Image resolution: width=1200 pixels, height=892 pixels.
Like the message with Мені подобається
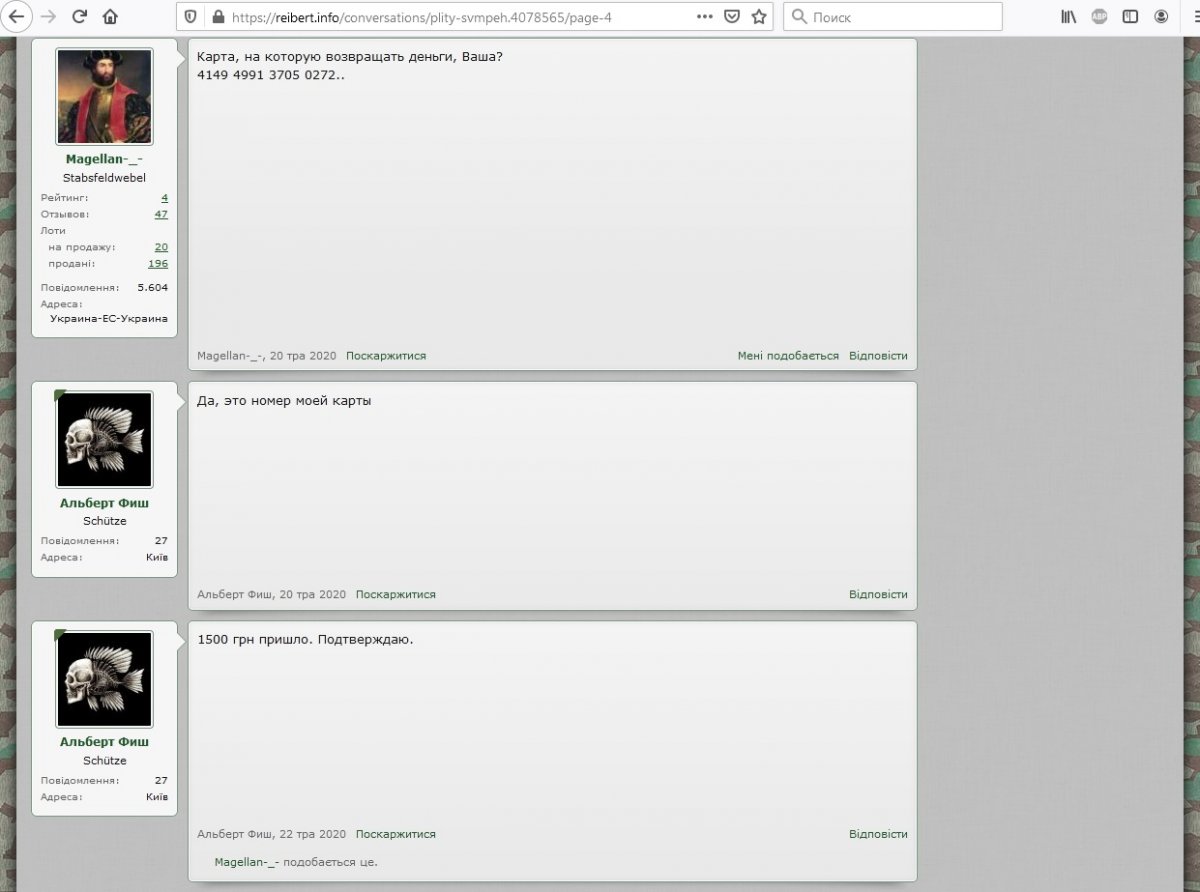tap(788, 356)
